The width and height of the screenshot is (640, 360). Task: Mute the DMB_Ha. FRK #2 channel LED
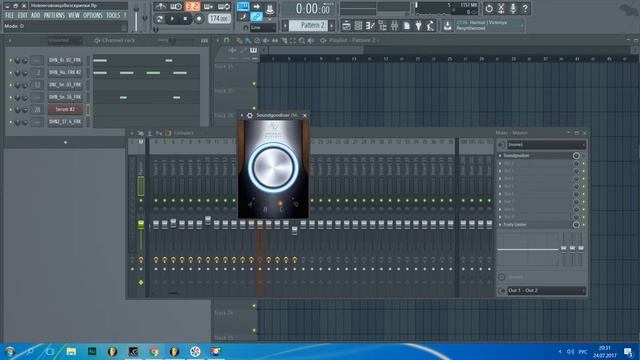click(11, 73)
